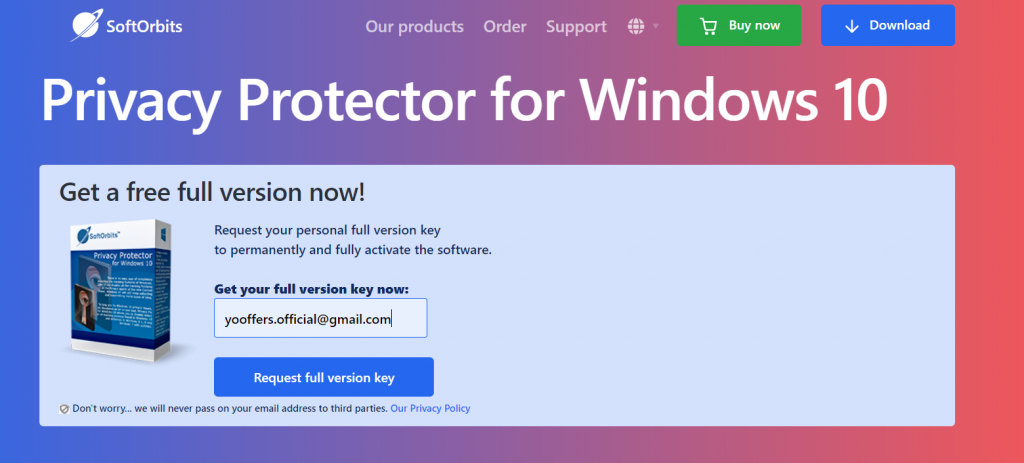Viewport: 1024px width, 463px height.
Task: Click the SoftOrbits planet logo icon
Action: [86, 25]
